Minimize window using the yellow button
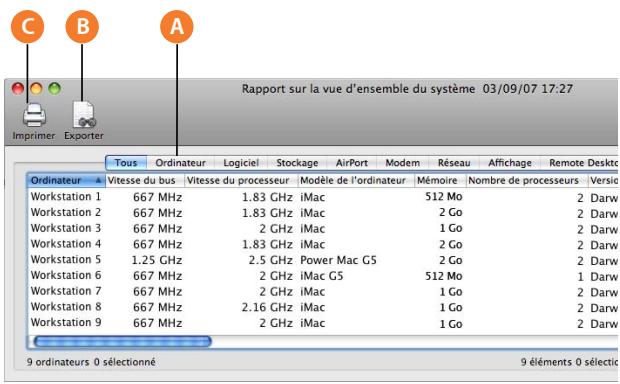The height and width of the screenshot is (384, 620). pyautogui.click(x=36, y=88)
